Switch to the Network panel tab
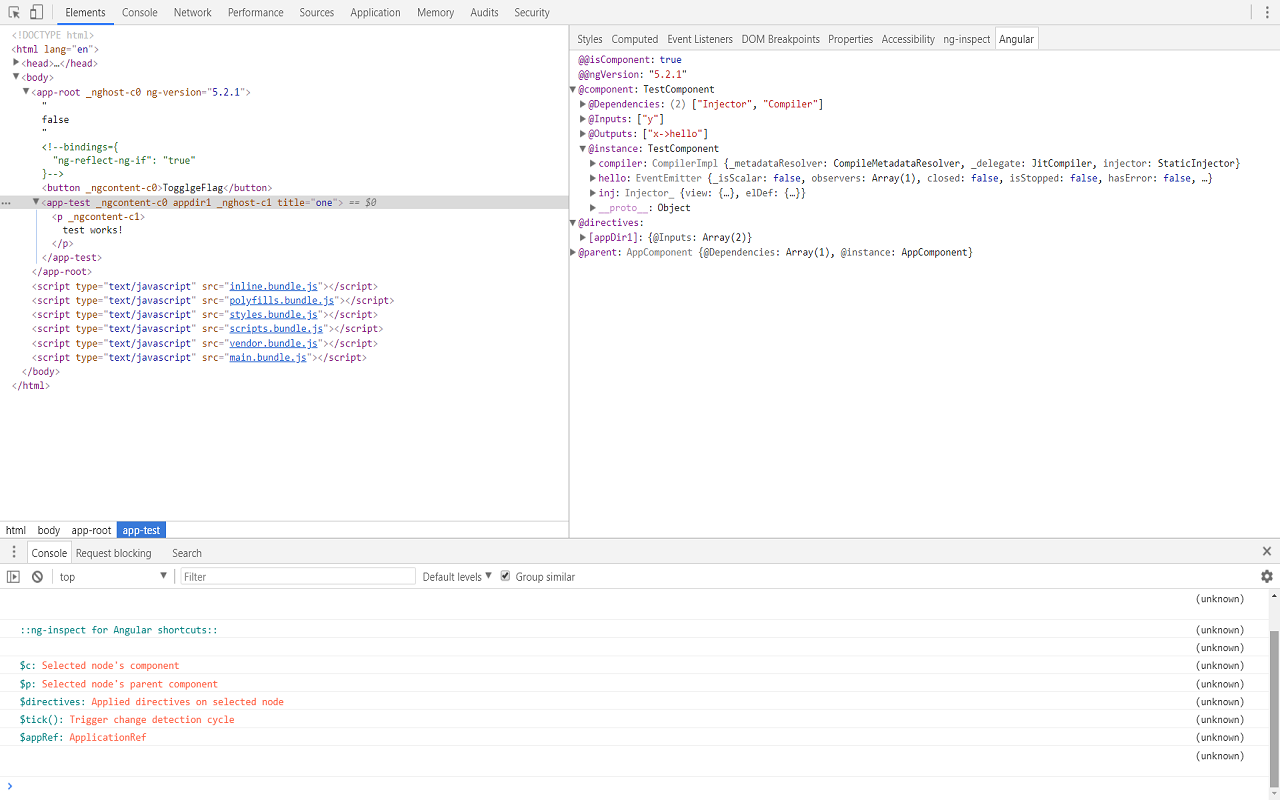 pos(192,12)
